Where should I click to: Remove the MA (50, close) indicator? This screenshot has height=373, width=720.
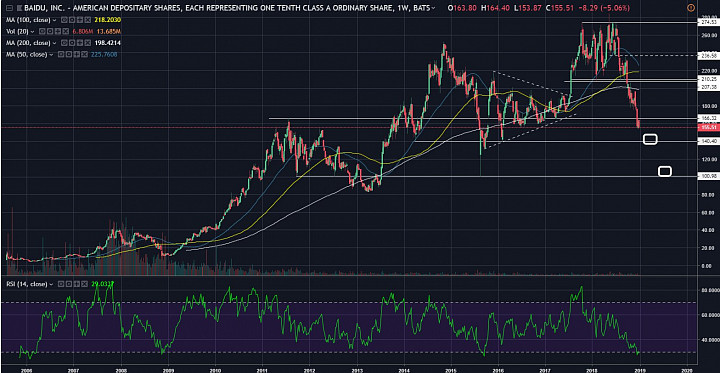(84, 54)
